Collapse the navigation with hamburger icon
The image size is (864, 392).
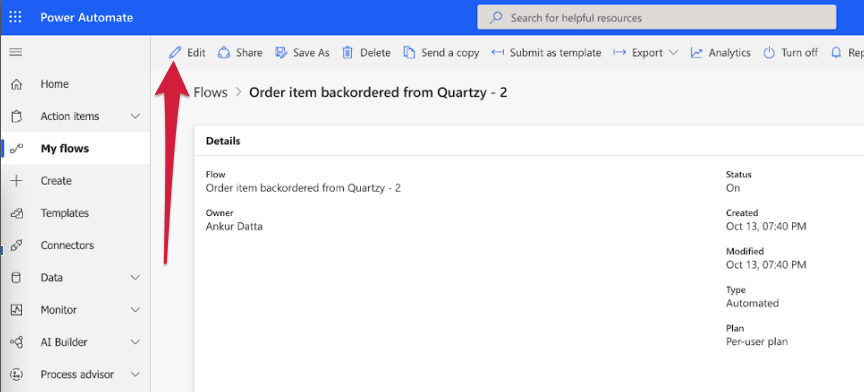pos(16,52)
